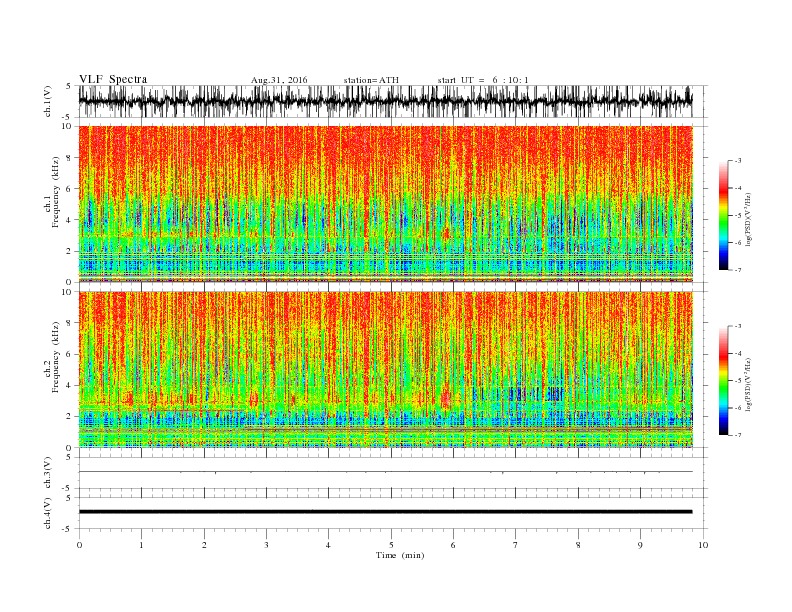Click the "2" kHz tick of ch.1 spectrogram
The height and width of the screenshot is (612, 792).
[70, 251]
